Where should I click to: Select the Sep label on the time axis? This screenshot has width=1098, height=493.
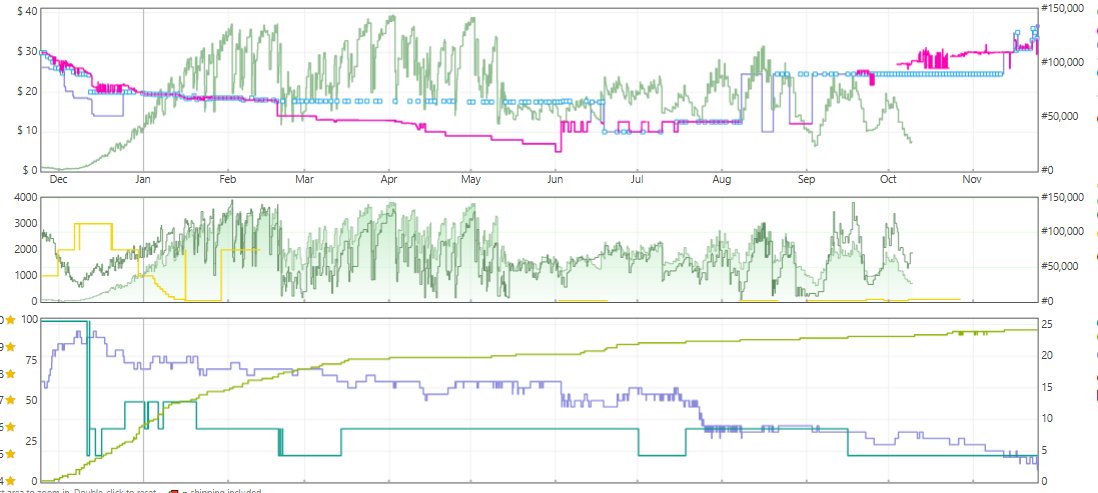coord(806,180)
